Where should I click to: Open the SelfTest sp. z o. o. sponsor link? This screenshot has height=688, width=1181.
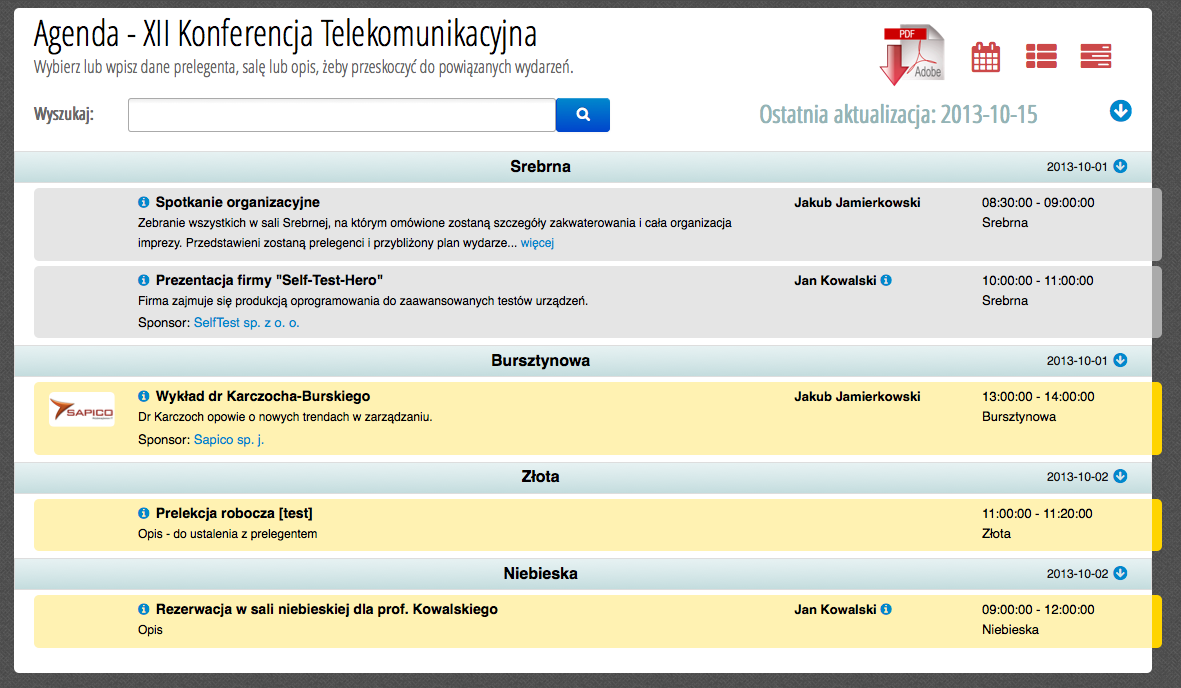pyautogui.click(x=246, y=323)
